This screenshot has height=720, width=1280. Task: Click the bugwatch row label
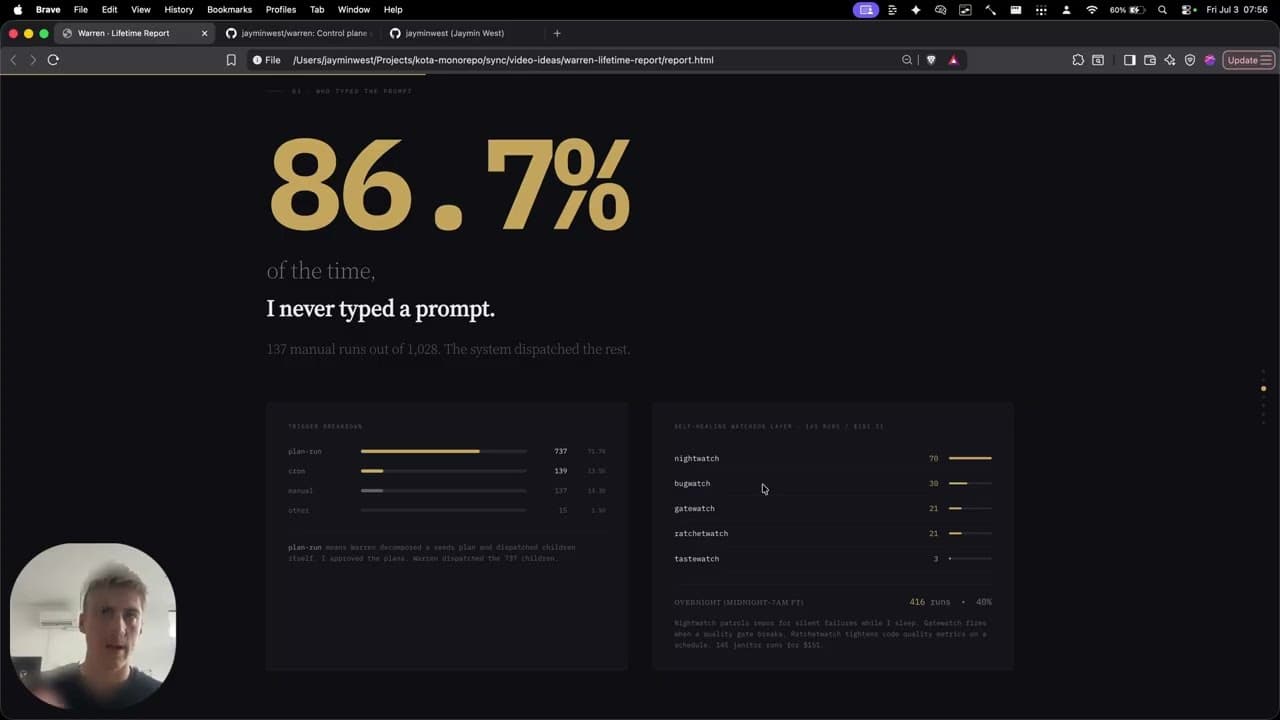[692, 483]
